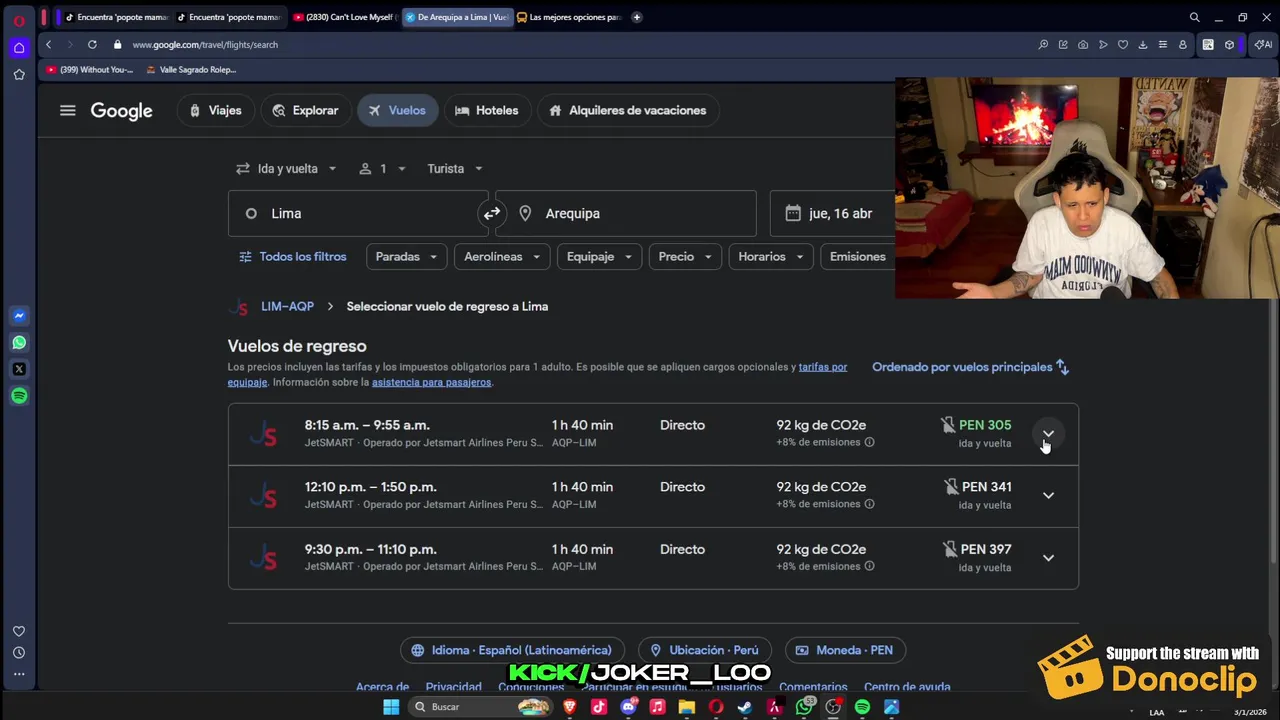Open Ida y vuelta trip type dropdown
The image size is (1280, 720).
(x=287, y=168)
